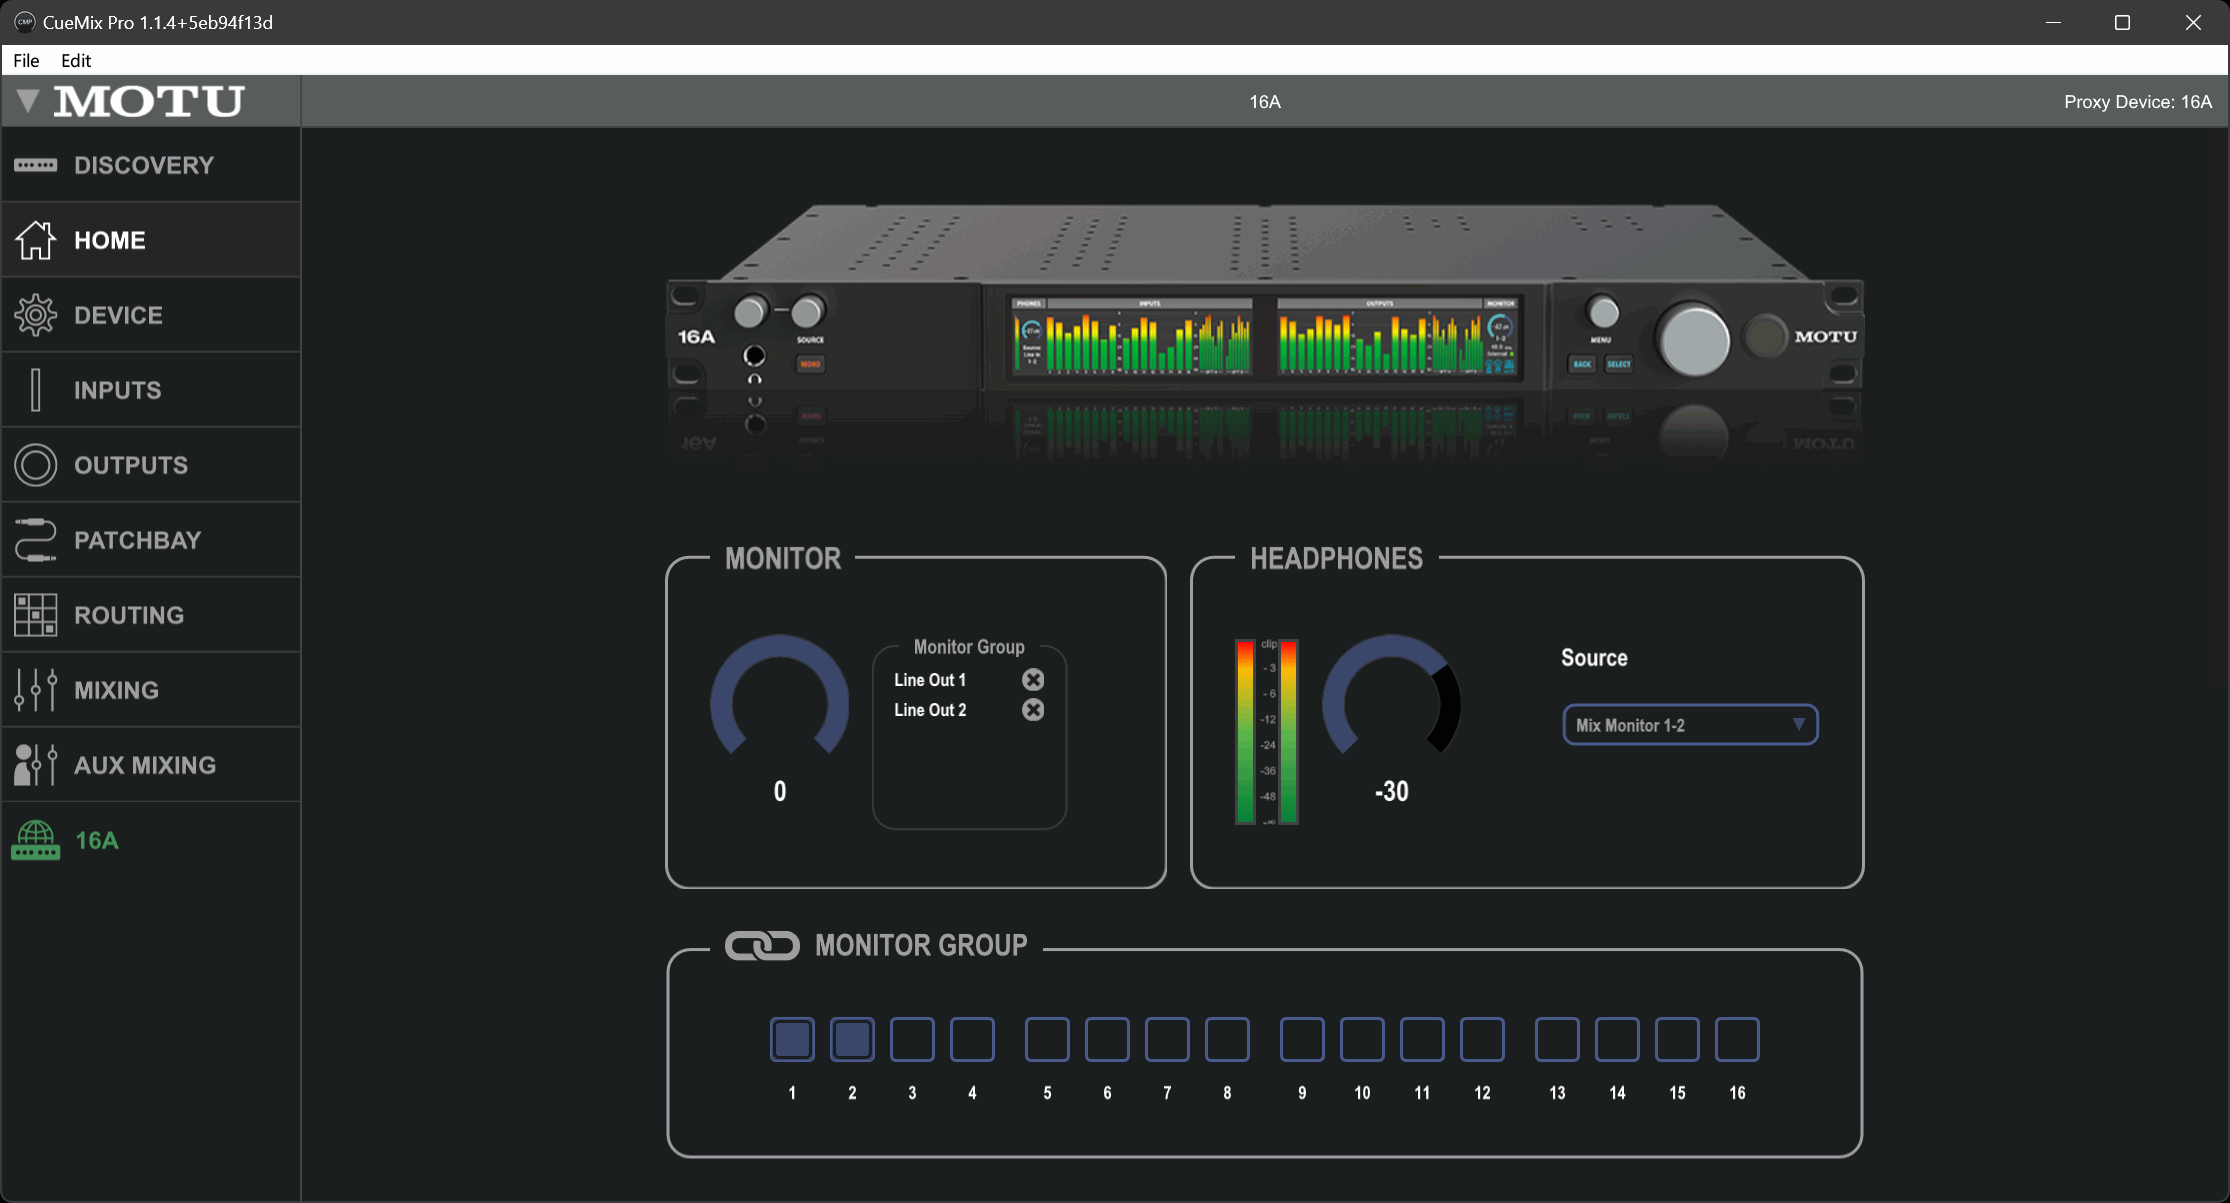Go to the Inputs page
The width and height of the screenshot is (2230, 1203).
pyautogui.click(x=117, y=390)
